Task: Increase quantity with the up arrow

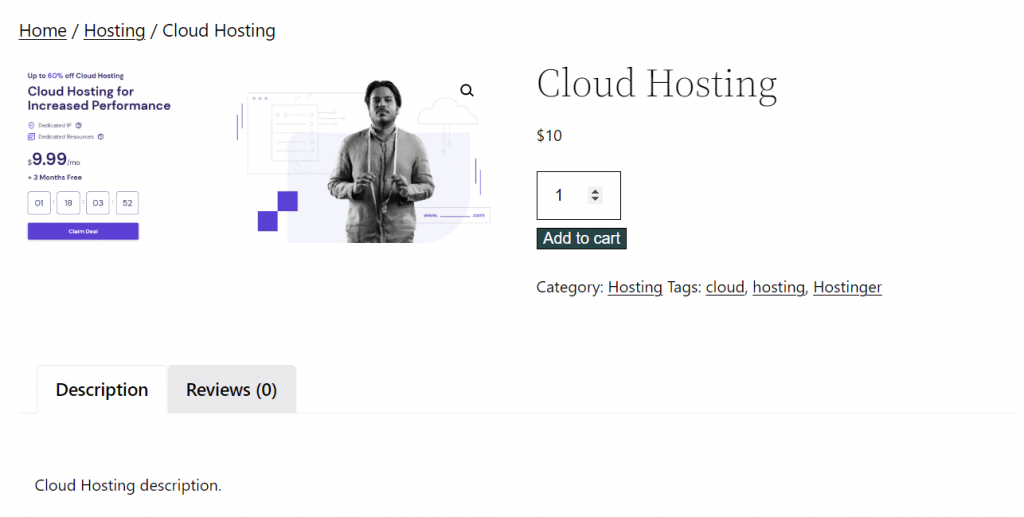Action: click(596, 191)
